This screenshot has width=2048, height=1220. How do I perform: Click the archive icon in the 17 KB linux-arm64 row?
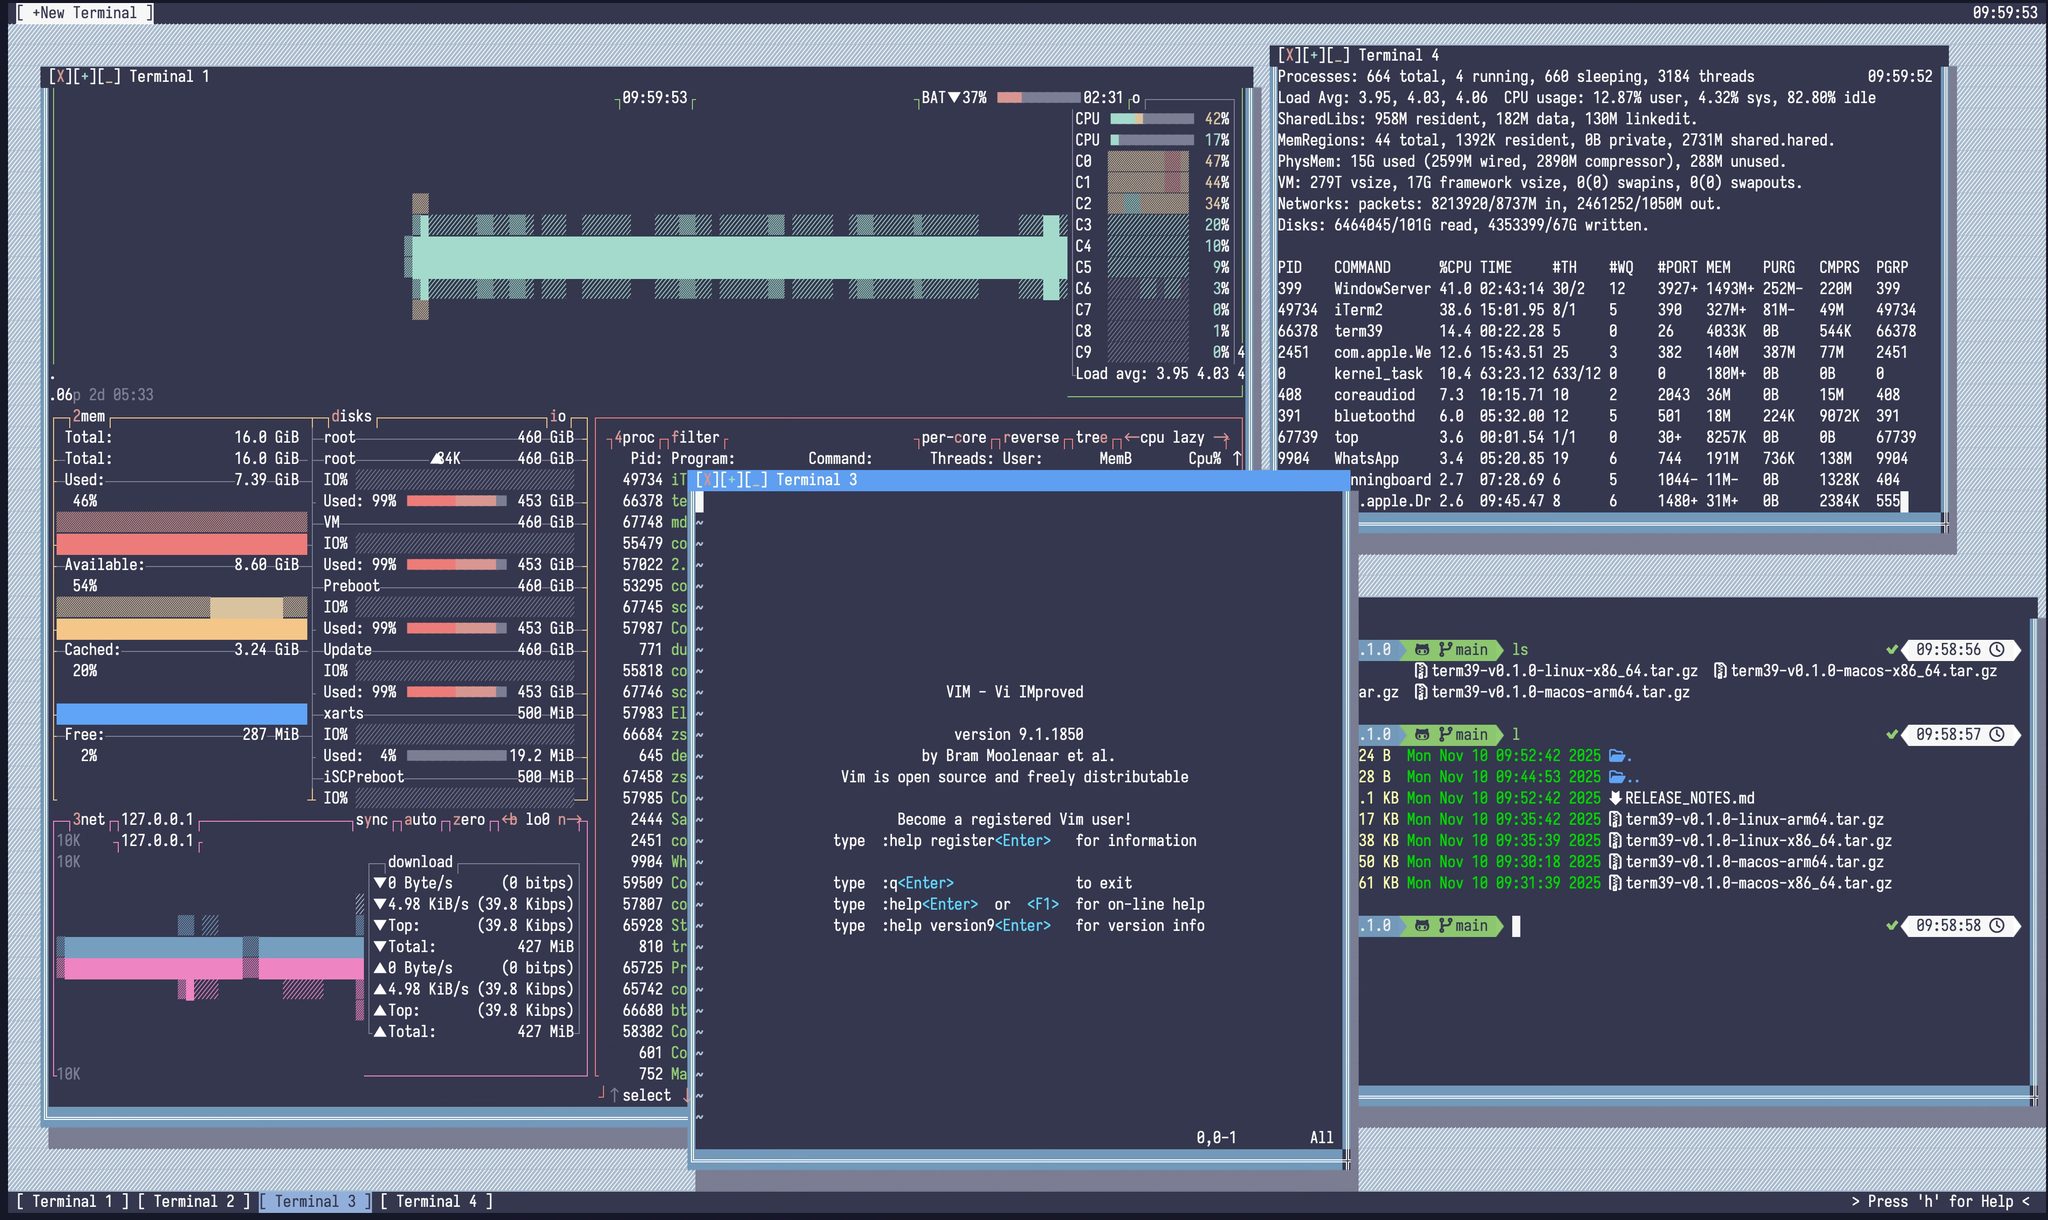point(1615,820)
